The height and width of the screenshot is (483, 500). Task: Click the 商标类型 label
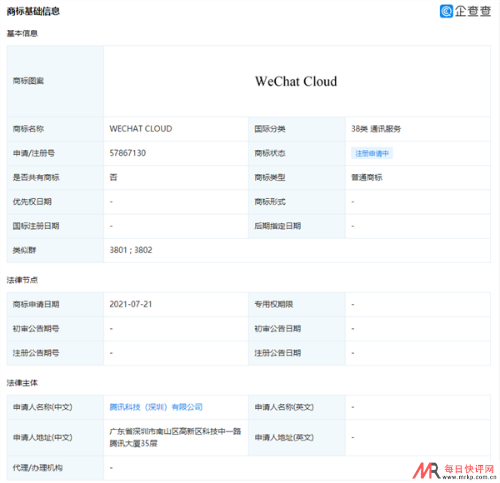pyautogui.click(x=270, y=177)
